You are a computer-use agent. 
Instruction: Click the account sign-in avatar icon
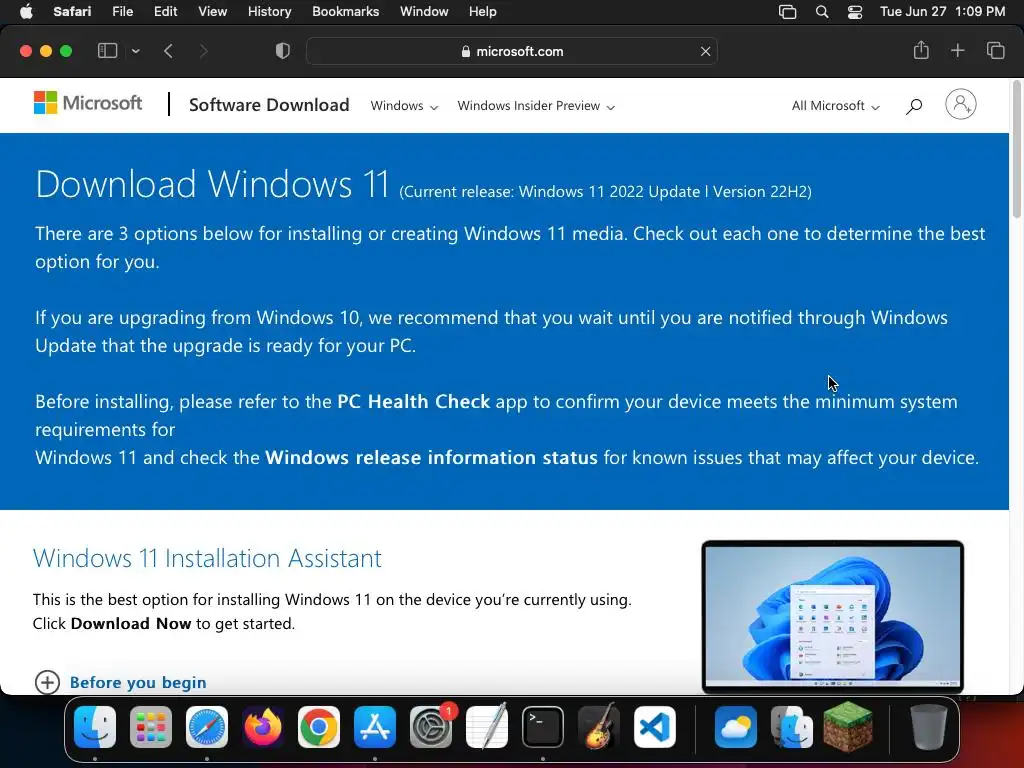point(961,104)
